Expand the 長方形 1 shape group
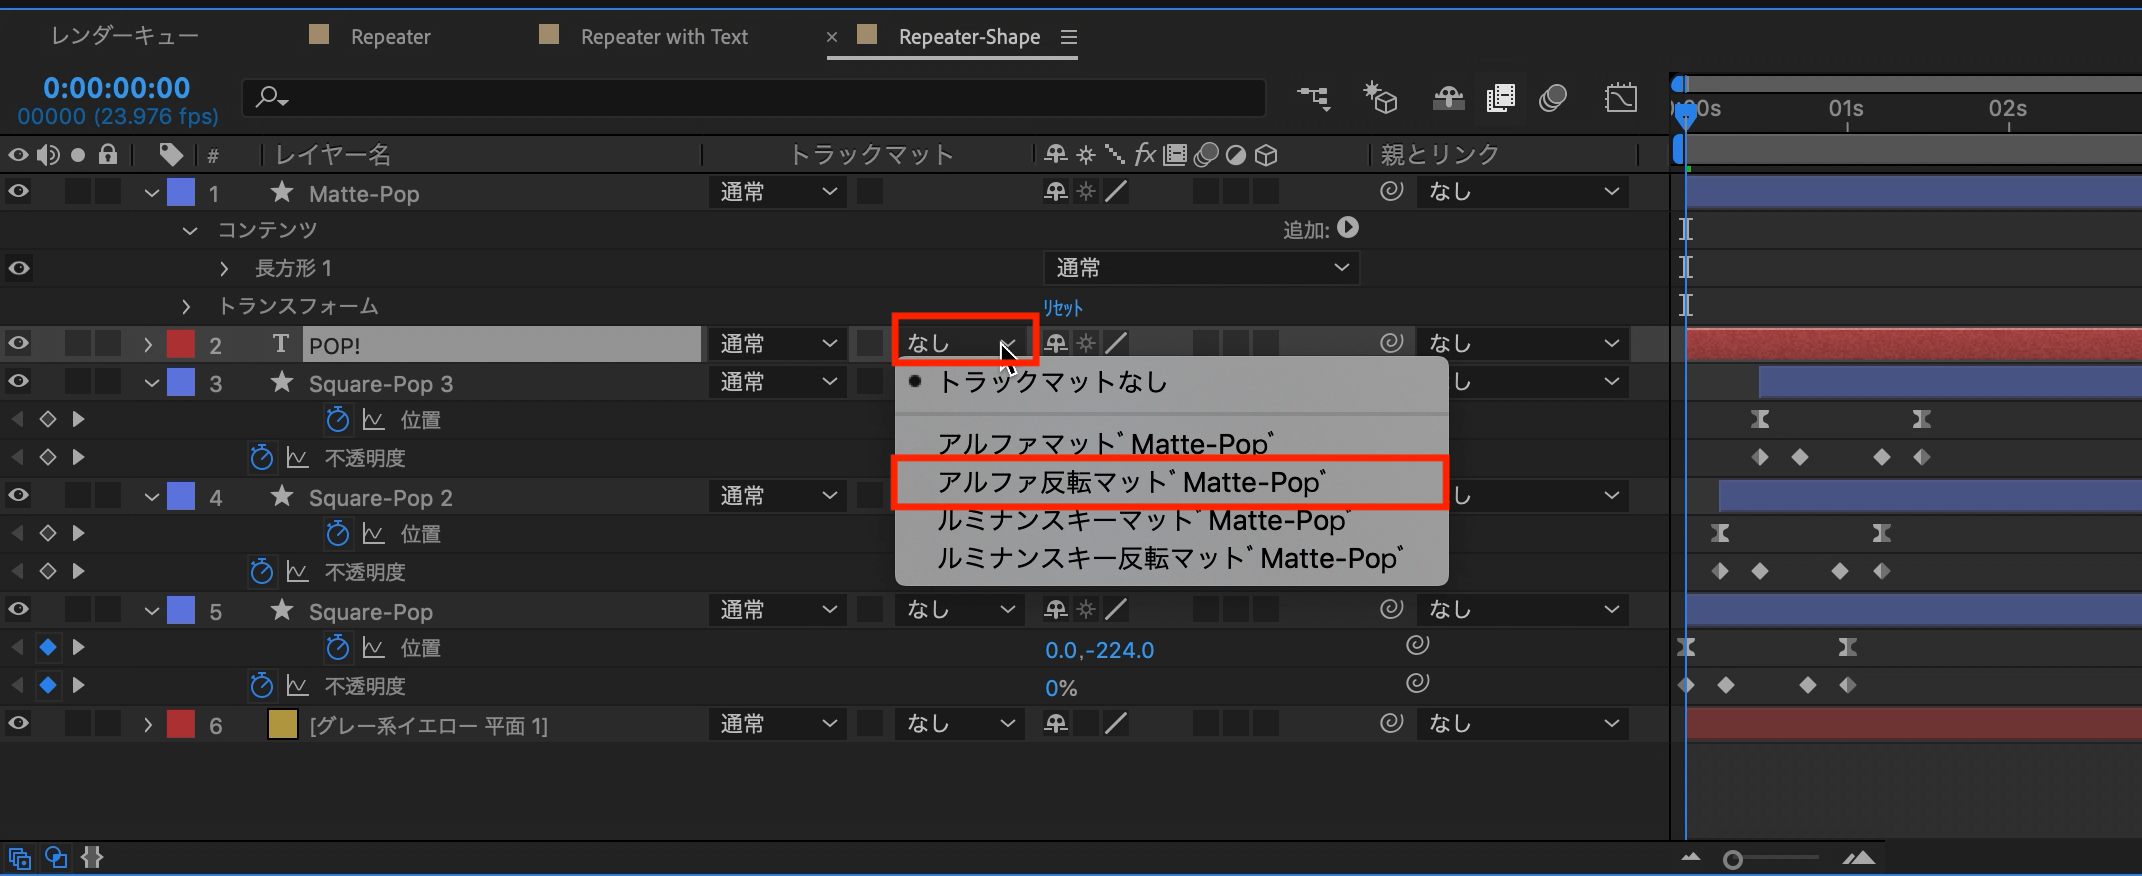The width and height of the screenshot is (2142, 876). [224, 268]
